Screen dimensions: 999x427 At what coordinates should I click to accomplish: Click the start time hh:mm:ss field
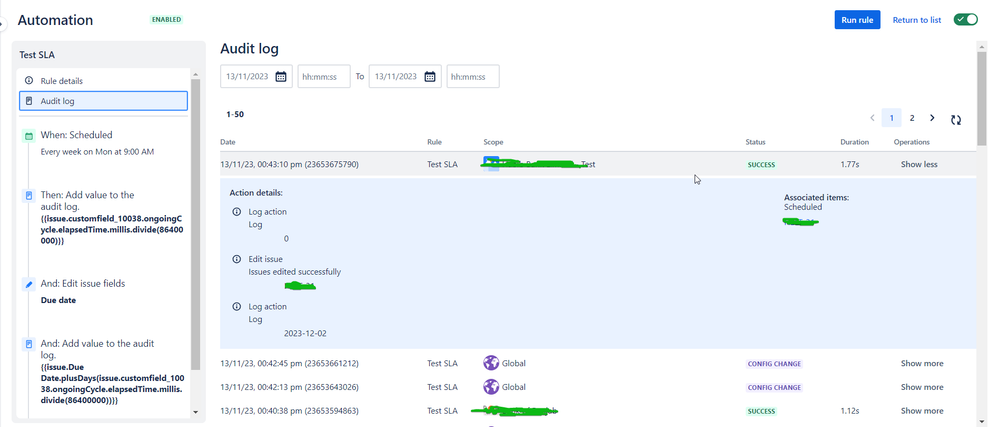tap(324, 76)
